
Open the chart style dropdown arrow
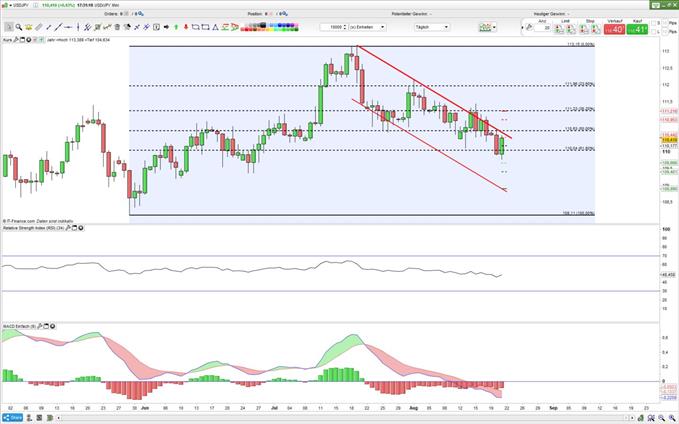[494, 27]
